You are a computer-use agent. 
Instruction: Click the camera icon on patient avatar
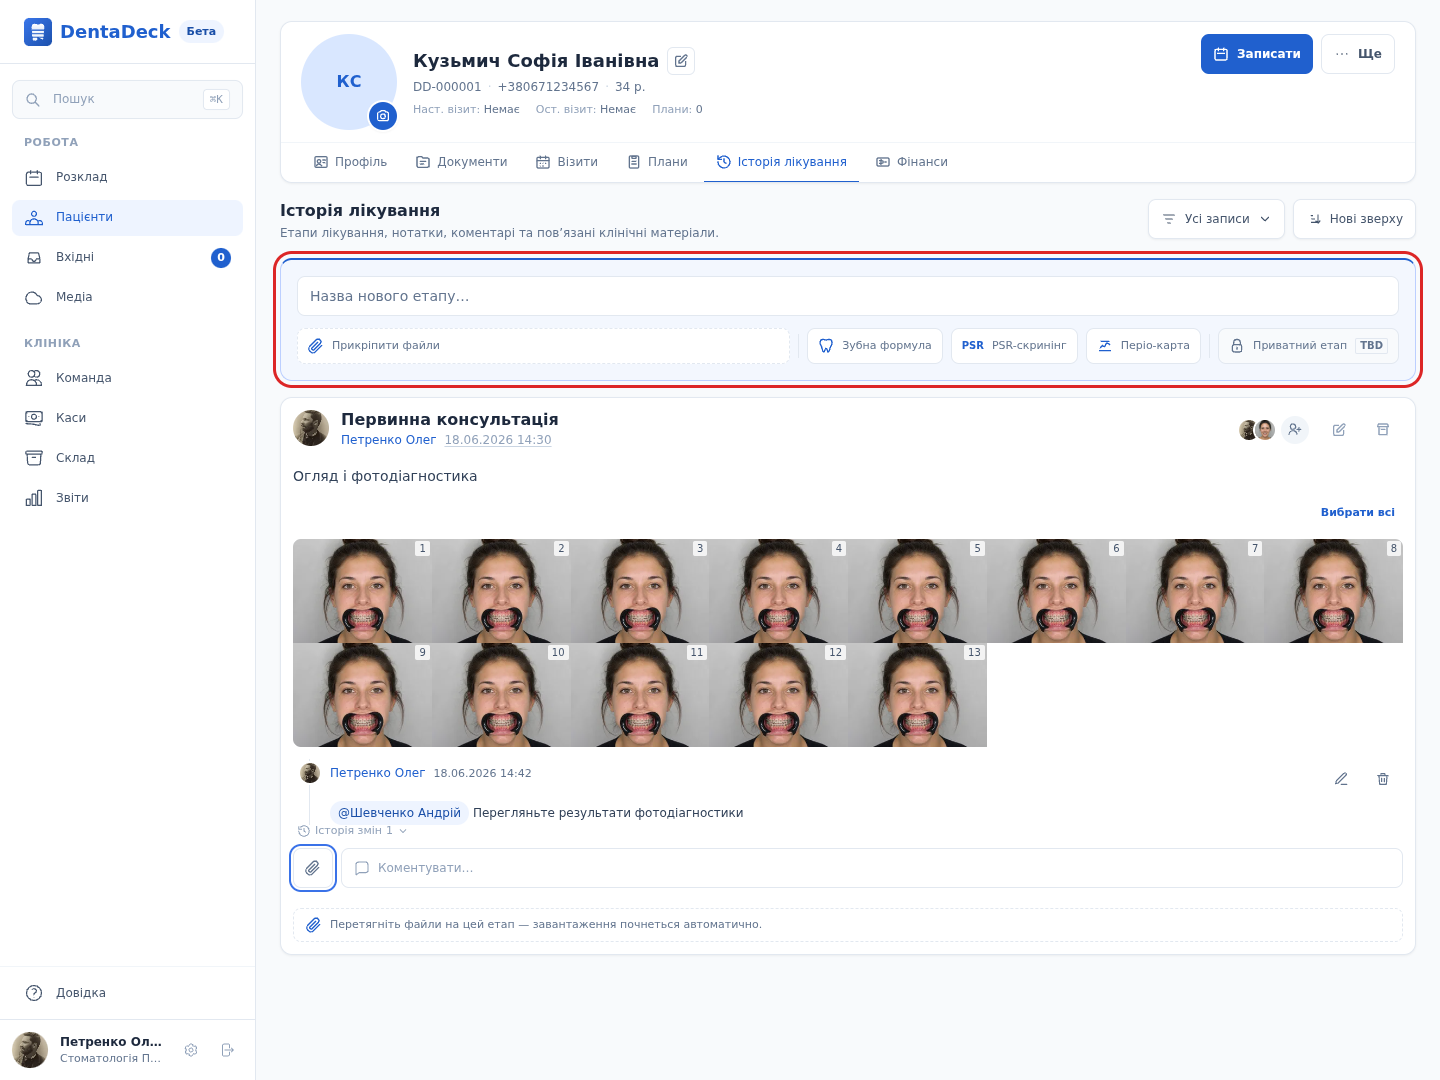pos(383,116)
